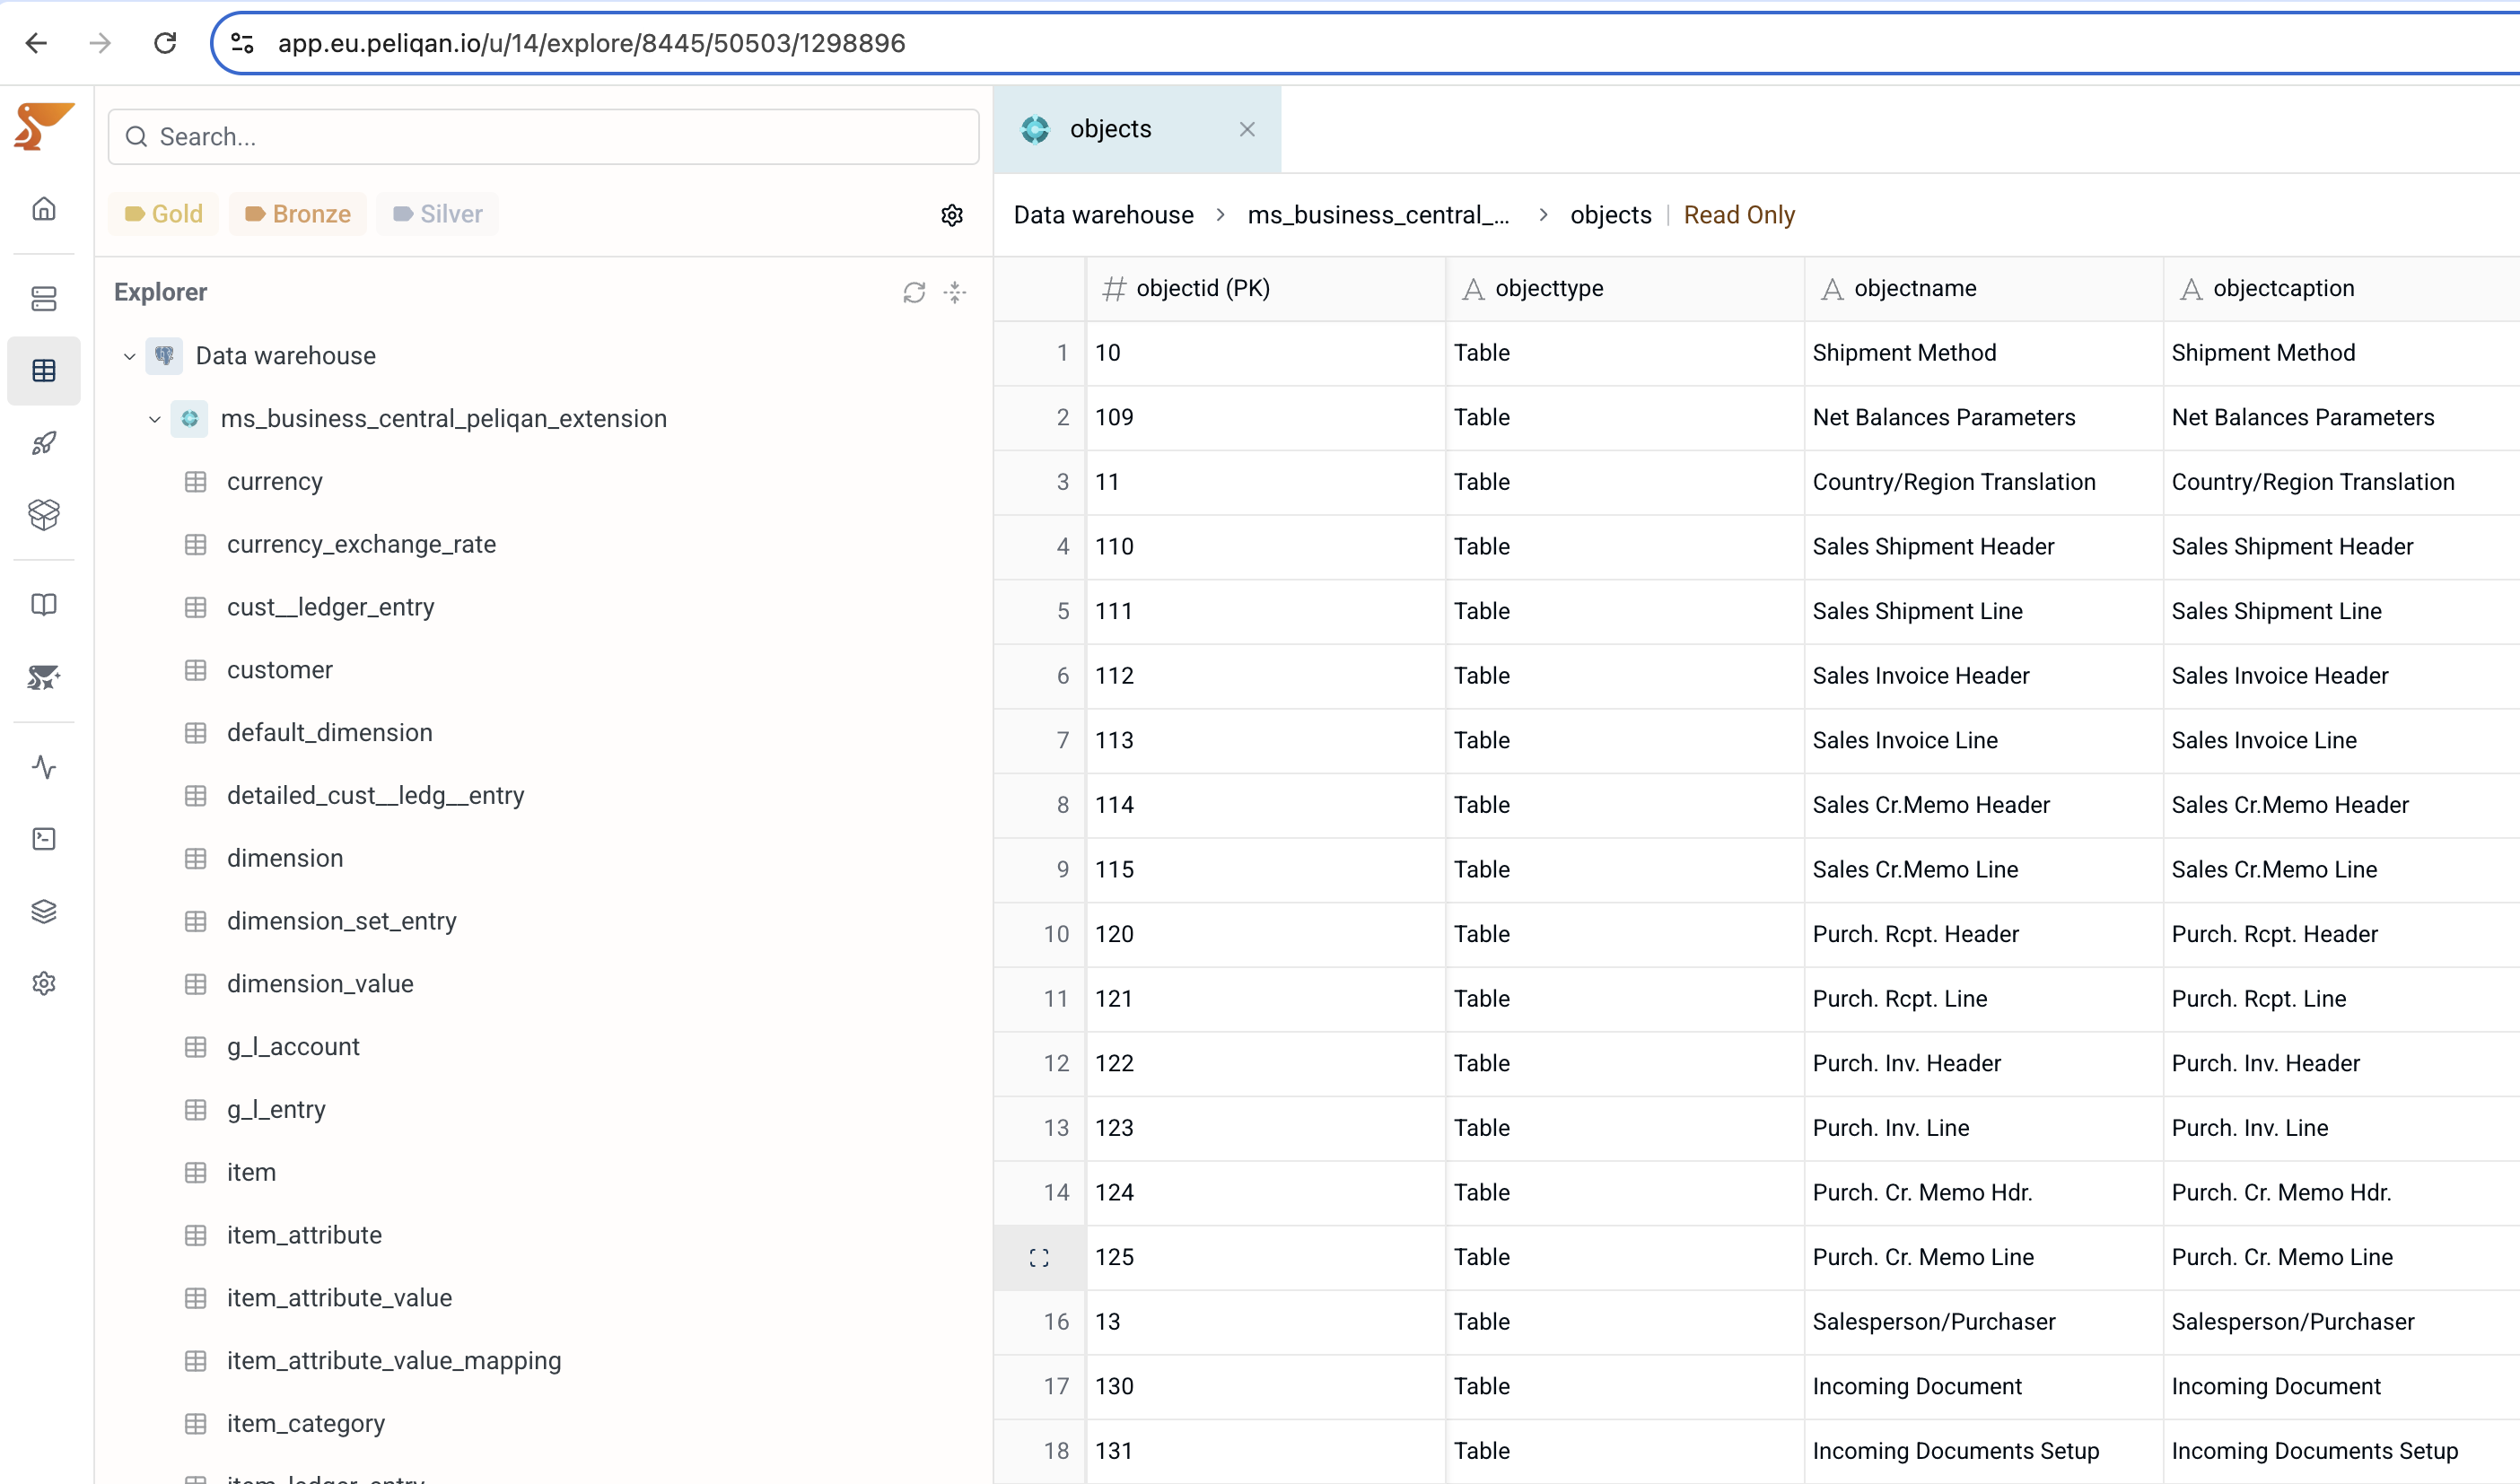Click the tag settings gear next to Silver
The image size is (2520, 1484).
pyautogui.click(x=952, y=215)
